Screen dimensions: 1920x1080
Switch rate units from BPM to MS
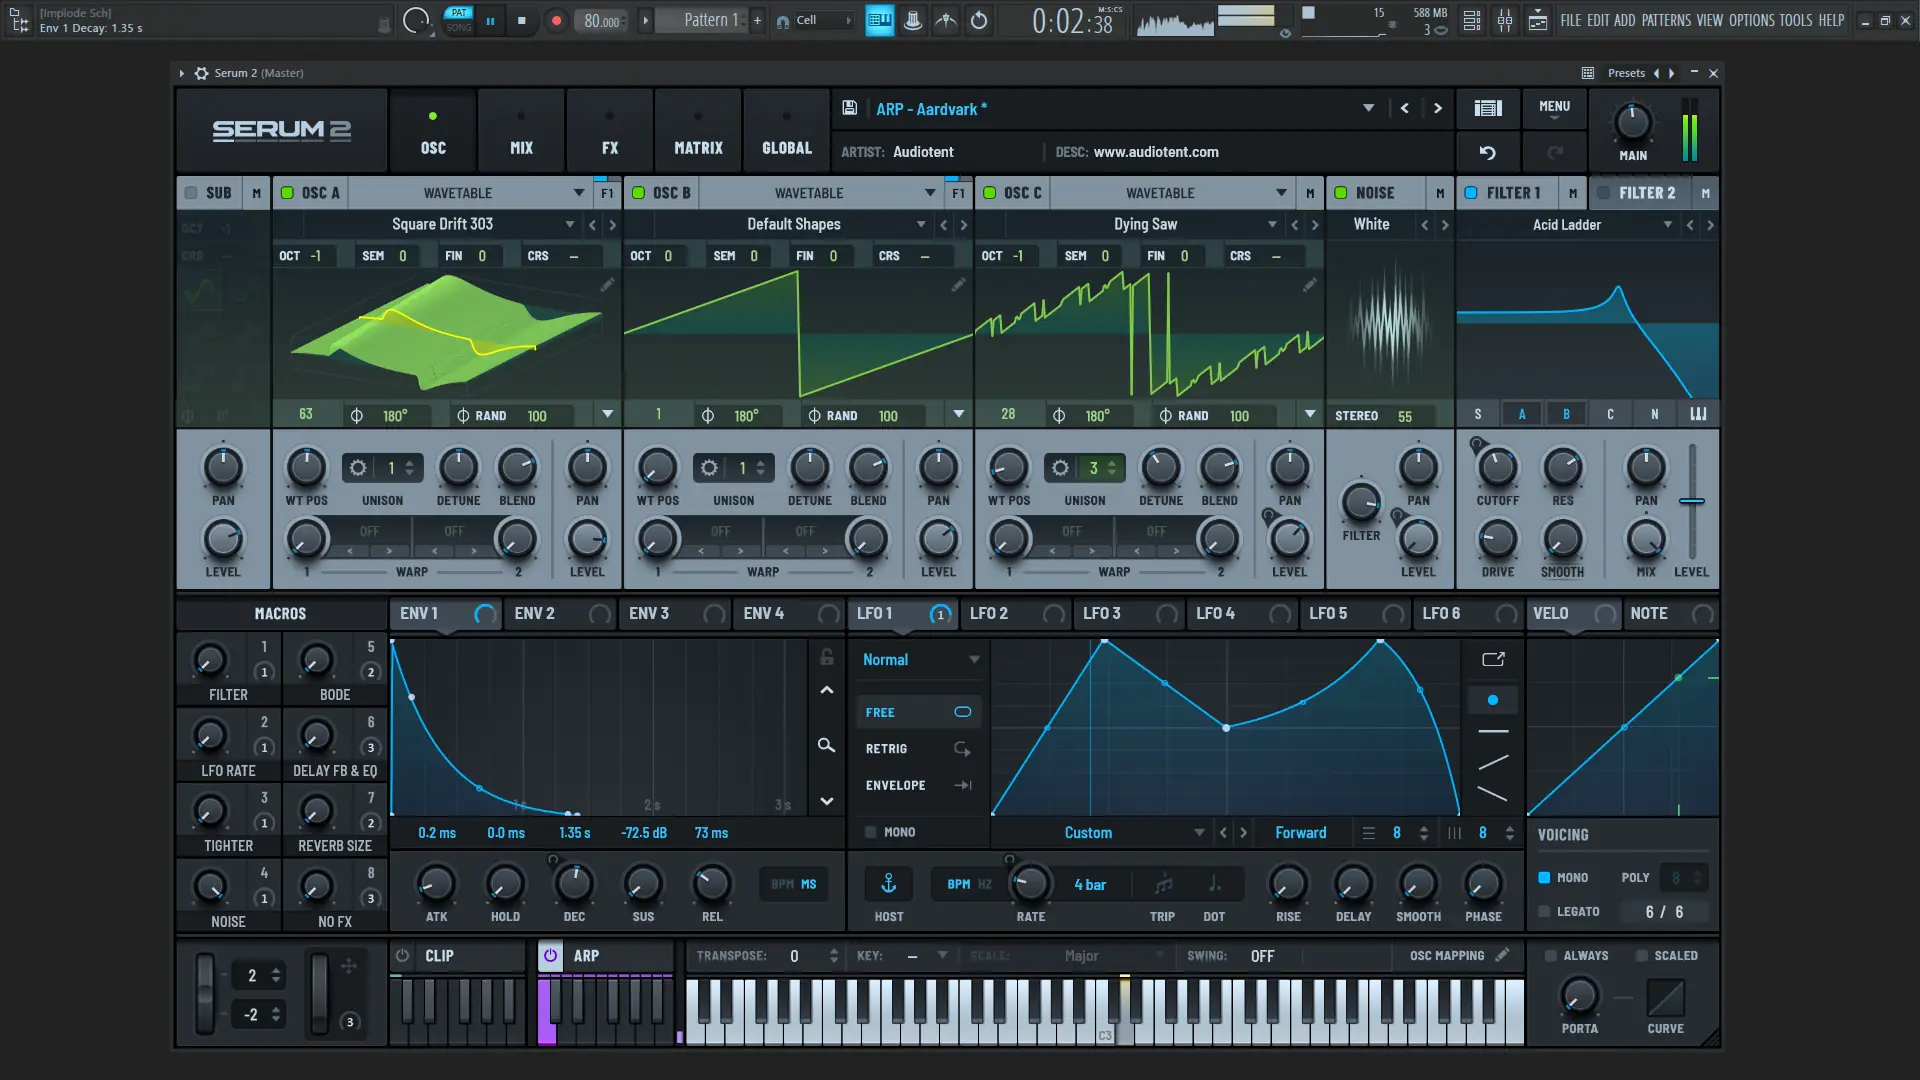[807, 884]
